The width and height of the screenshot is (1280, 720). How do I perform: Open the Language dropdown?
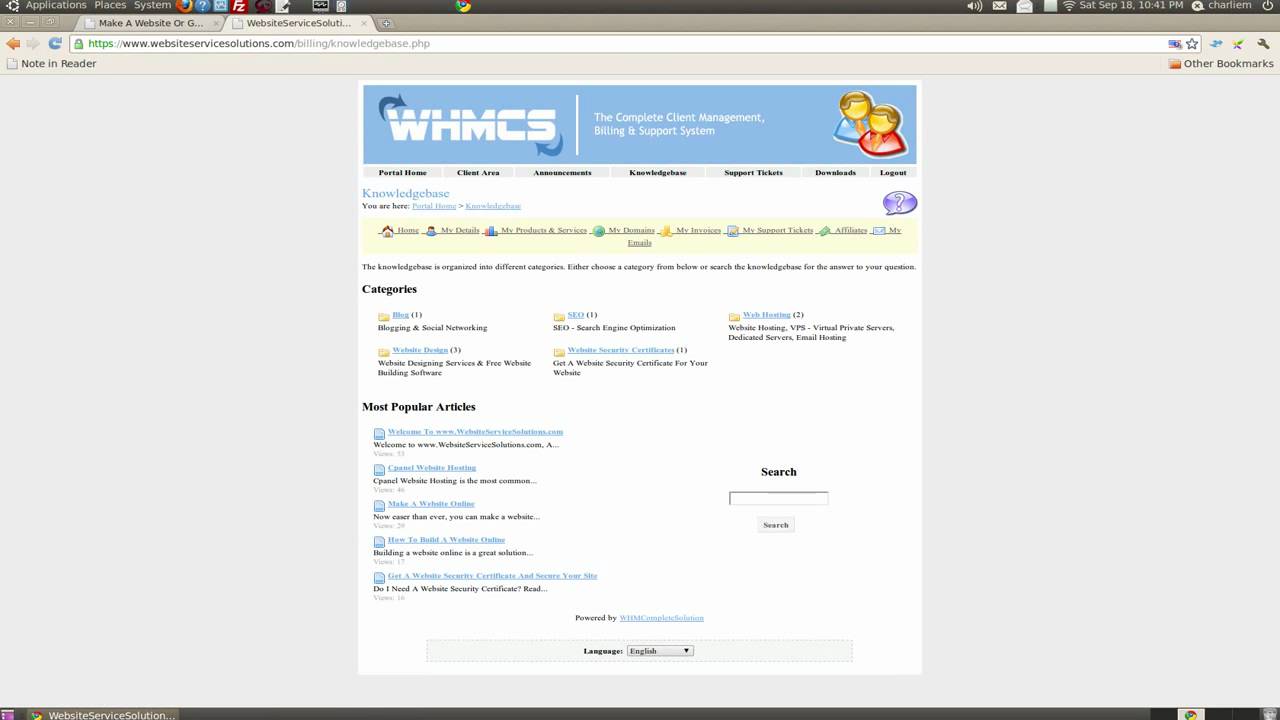point(660,651)
